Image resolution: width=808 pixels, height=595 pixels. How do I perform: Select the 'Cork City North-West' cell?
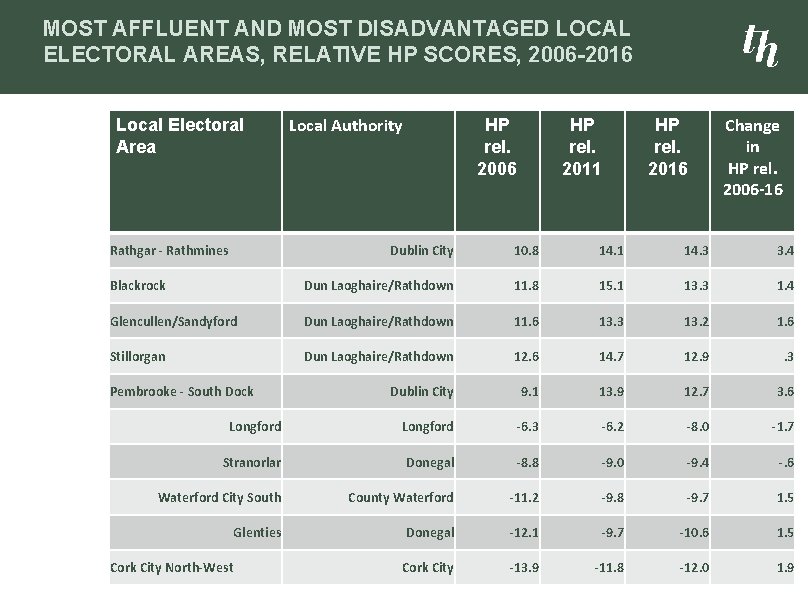coord(196,567)
